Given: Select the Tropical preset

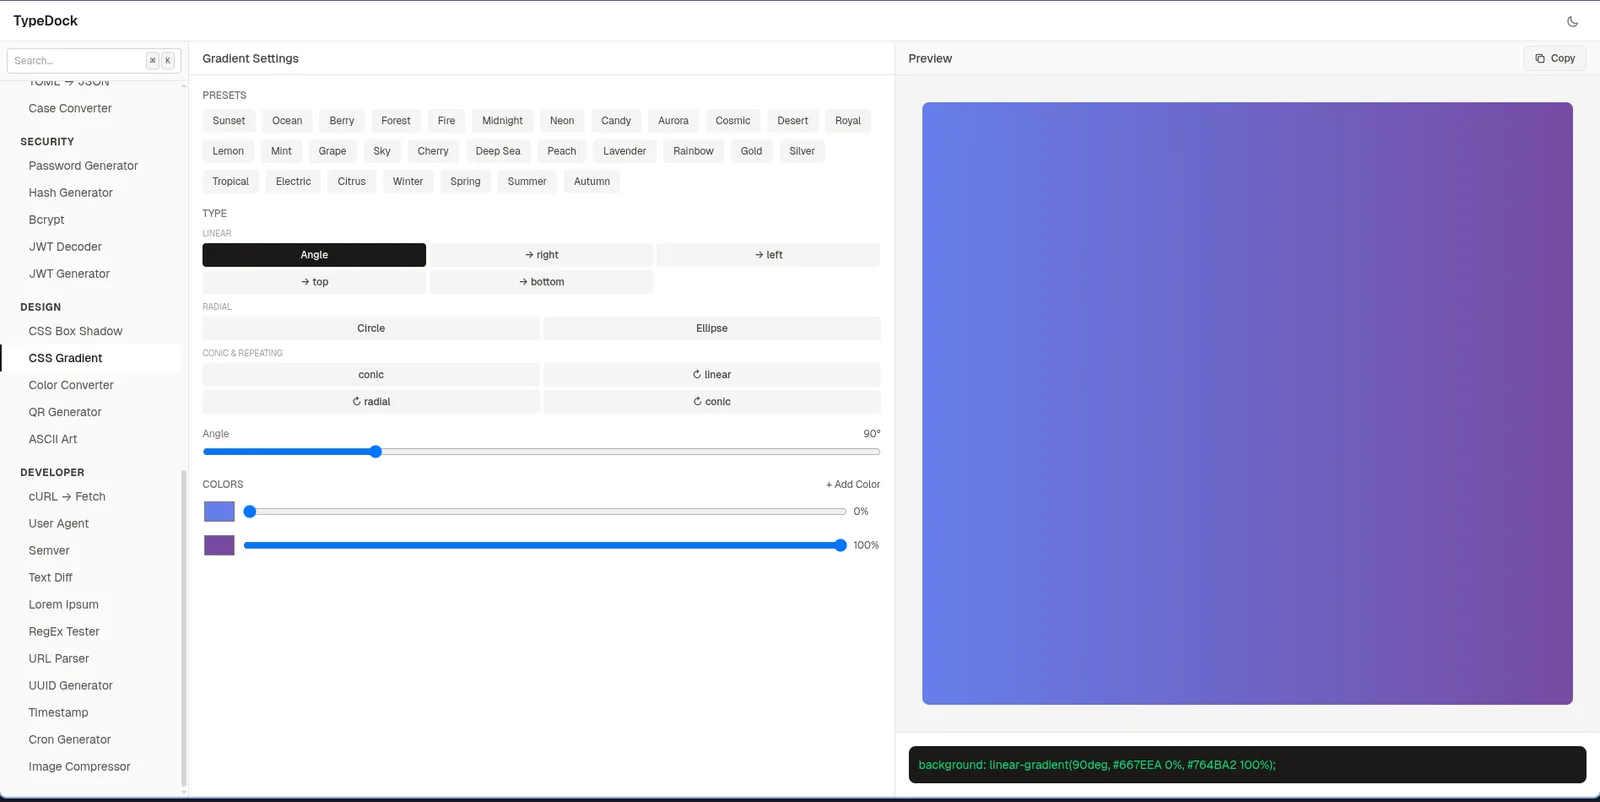Looking at the screenshot, I should 230,182.
